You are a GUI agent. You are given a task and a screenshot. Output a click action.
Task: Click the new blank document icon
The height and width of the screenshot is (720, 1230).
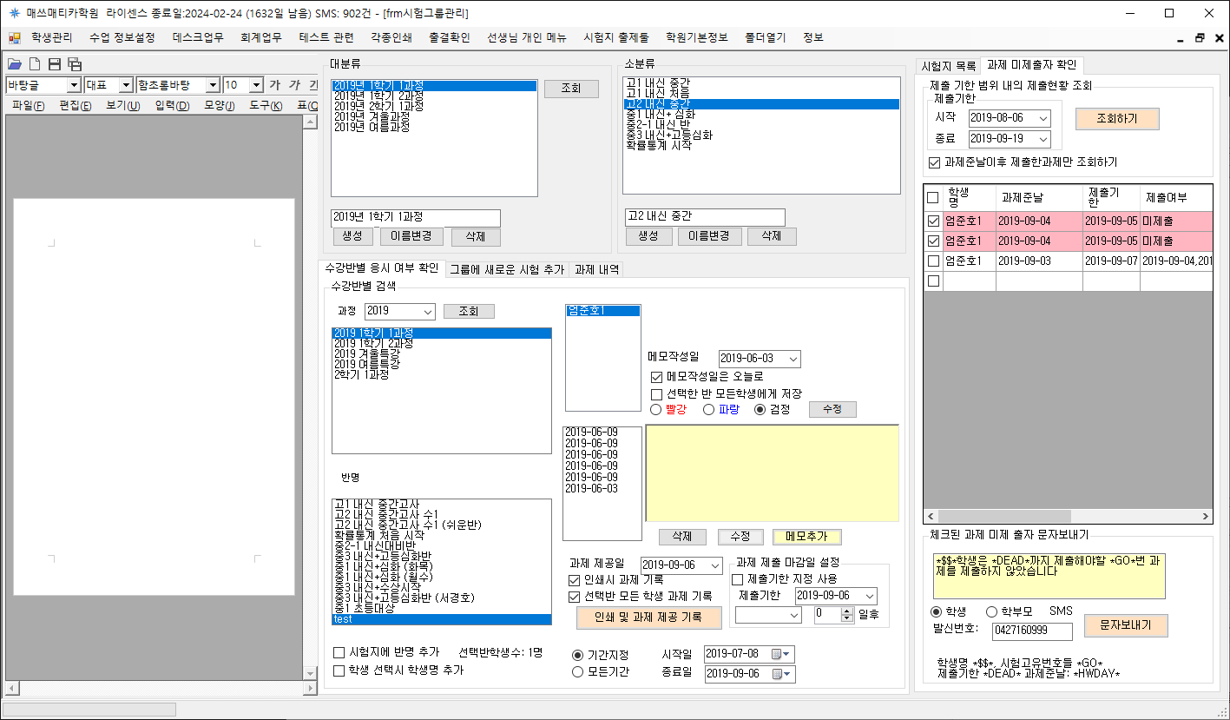pos(35,64)
